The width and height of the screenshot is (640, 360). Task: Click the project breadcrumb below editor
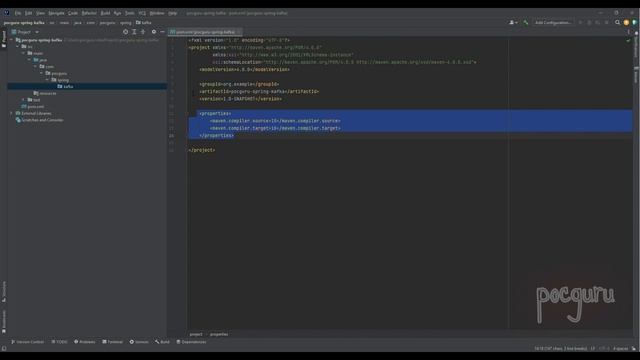click(196, 334)
